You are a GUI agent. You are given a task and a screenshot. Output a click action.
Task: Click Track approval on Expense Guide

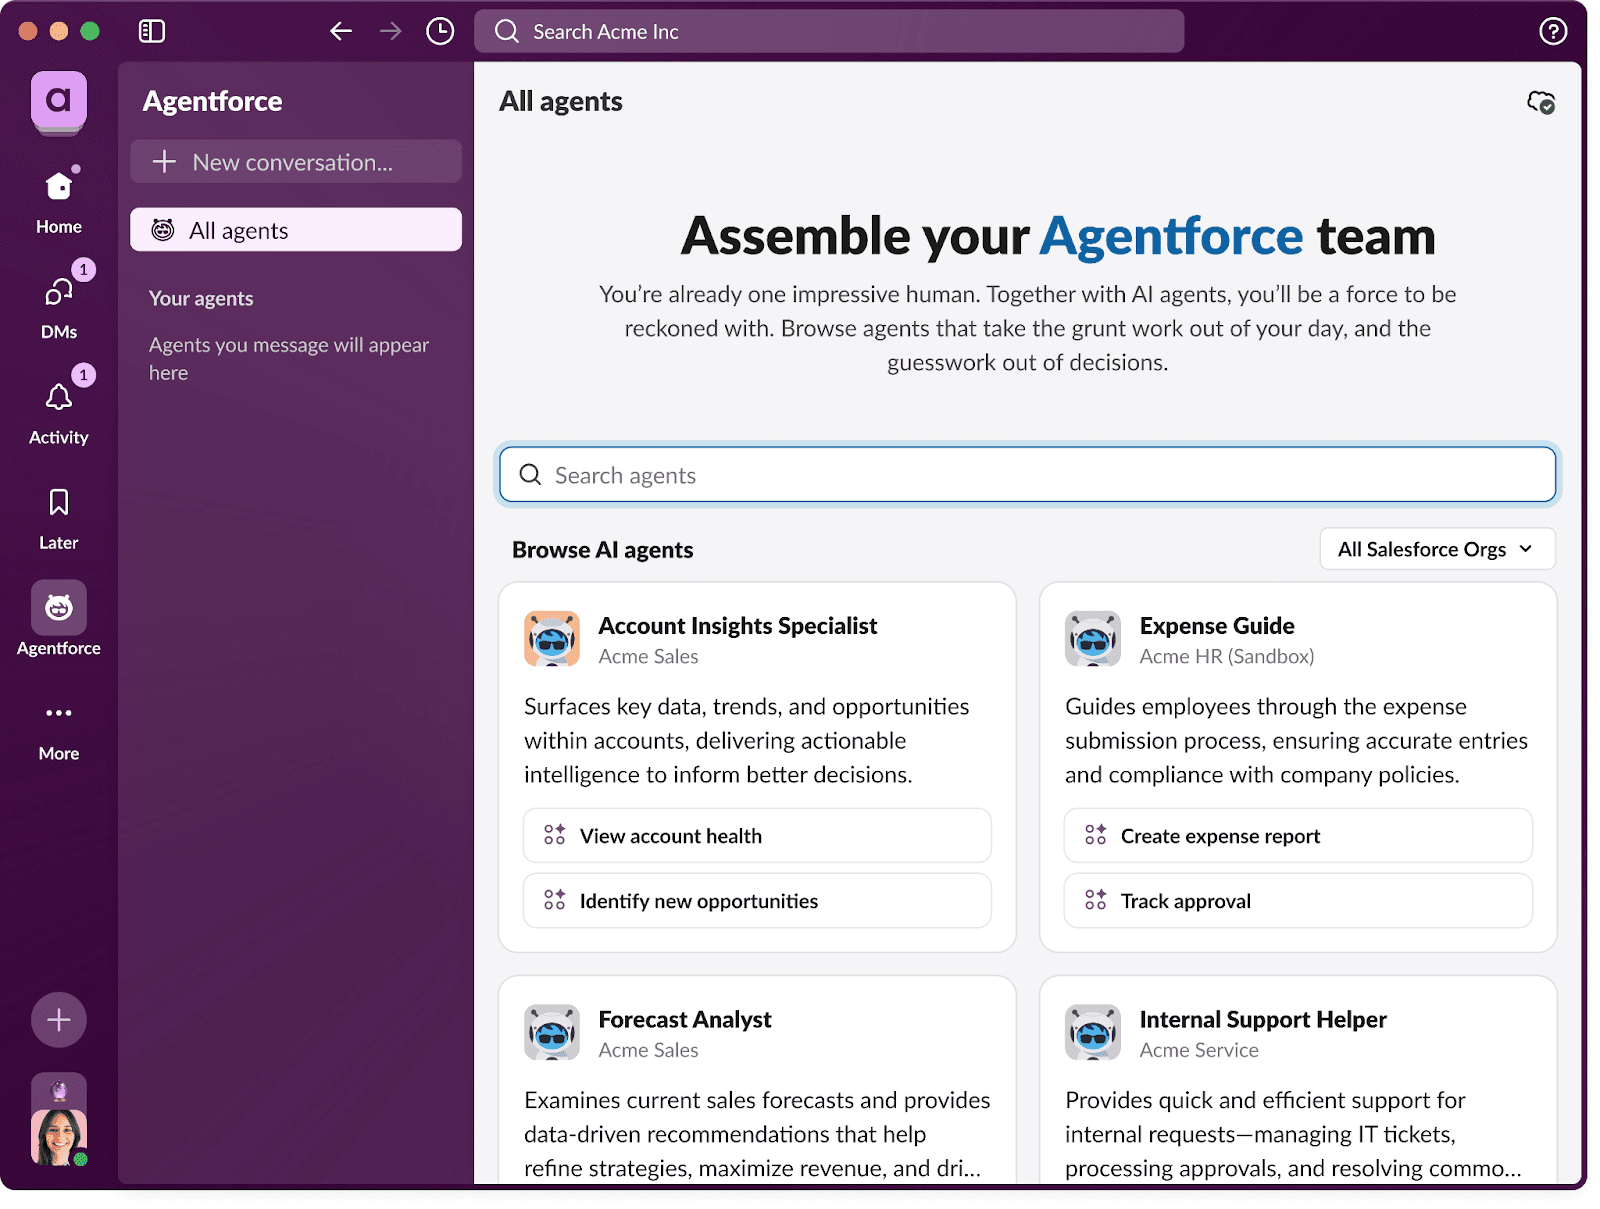(1297, 900)
